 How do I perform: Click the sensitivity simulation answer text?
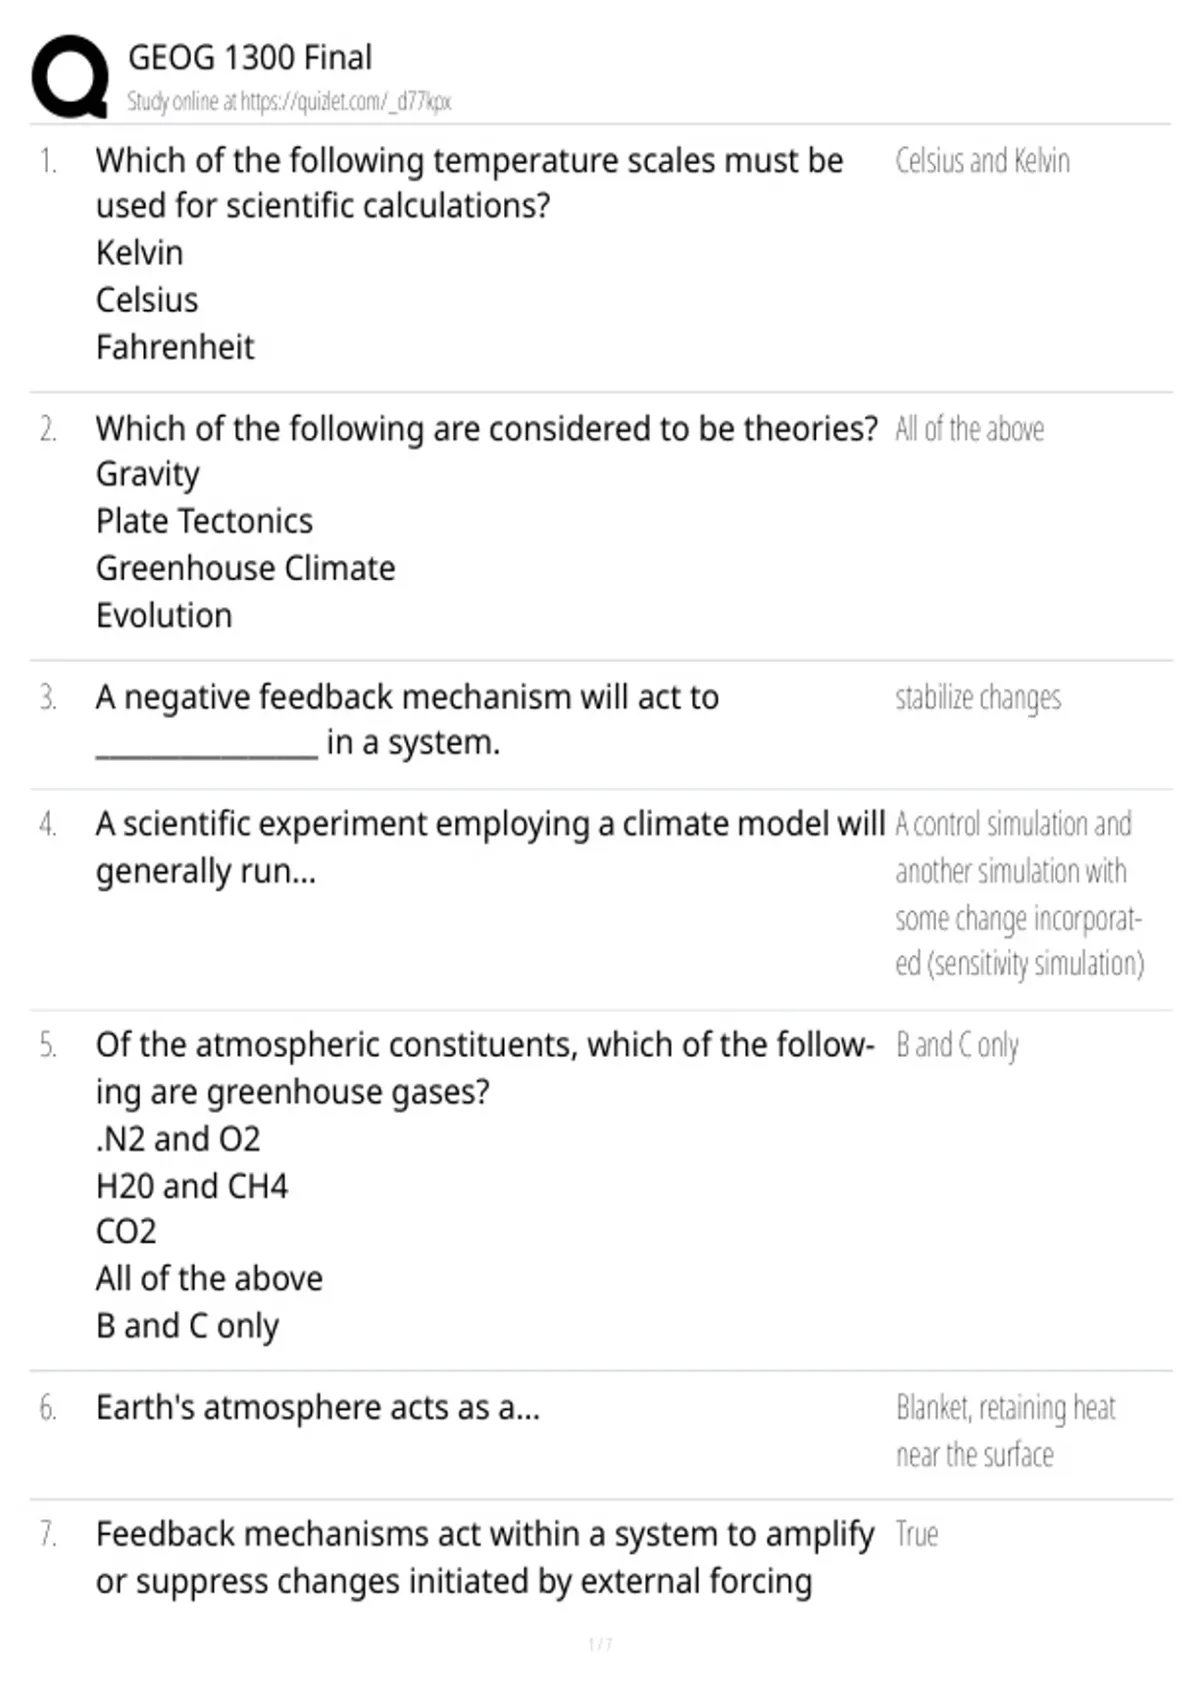[x=1019, y=894]
